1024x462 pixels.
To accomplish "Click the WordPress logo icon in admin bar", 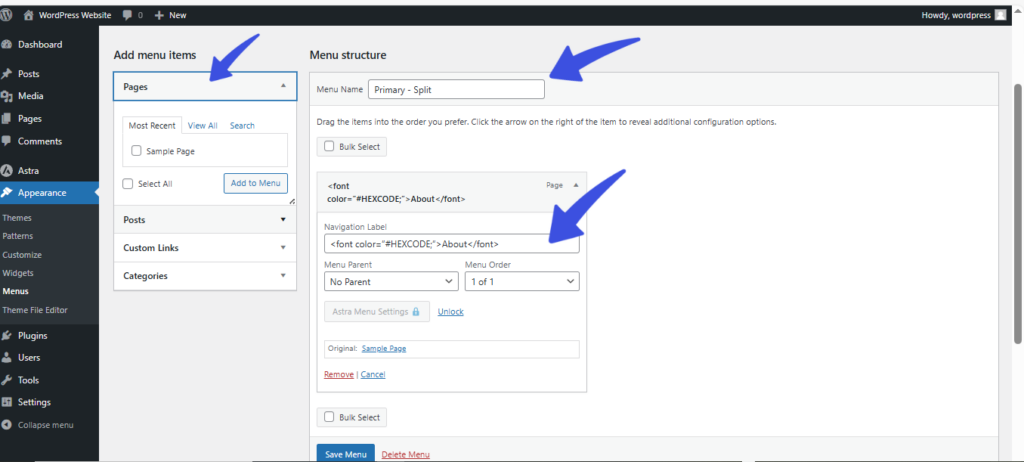I will tap(7, 15).
